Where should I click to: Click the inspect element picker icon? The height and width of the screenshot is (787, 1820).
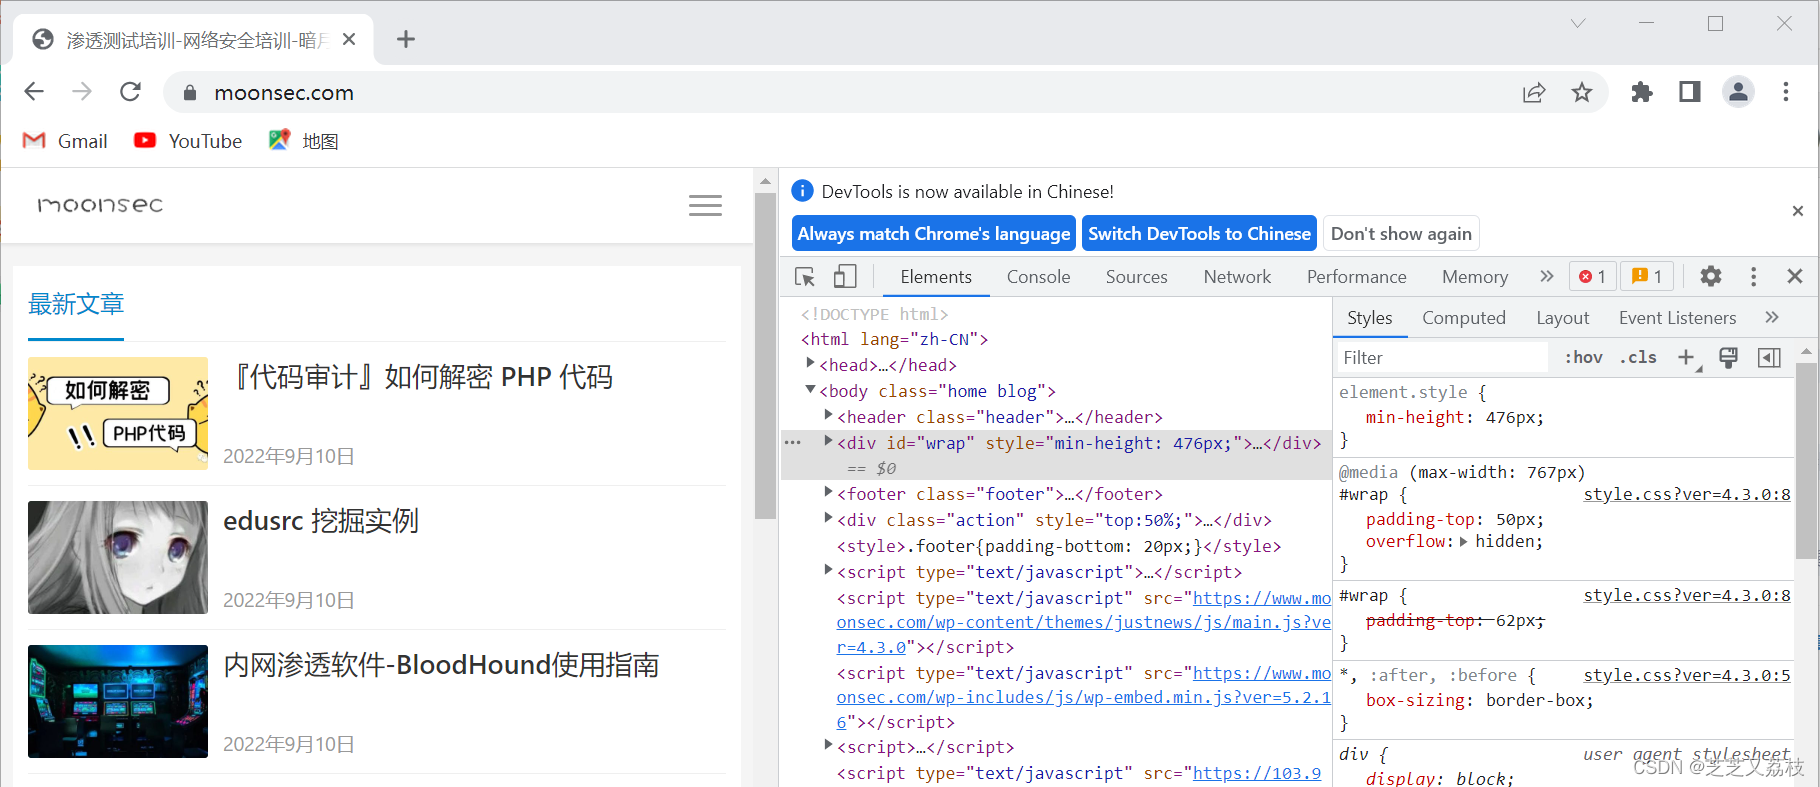805,277
